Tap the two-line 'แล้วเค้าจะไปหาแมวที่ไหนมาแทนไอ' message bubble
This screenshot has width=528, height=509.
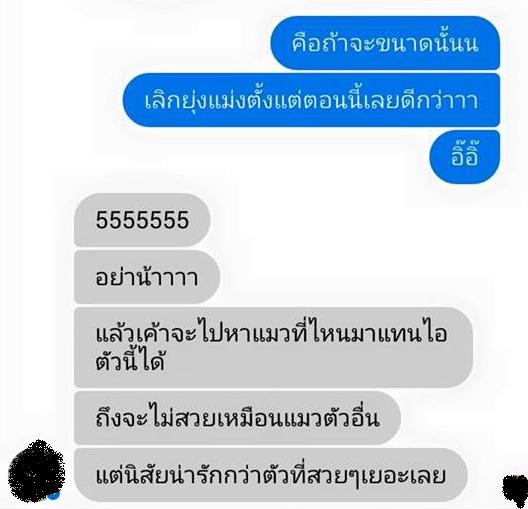[273, 347]
